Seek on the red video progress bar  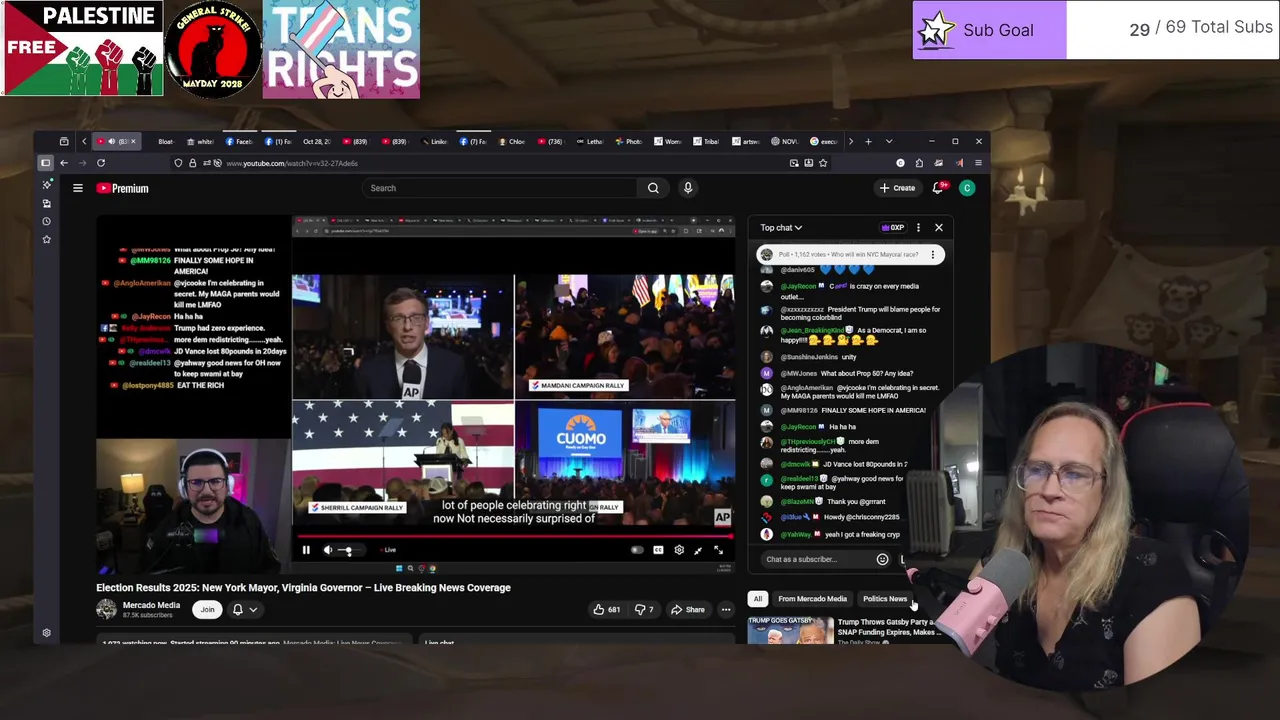(513, 538)
